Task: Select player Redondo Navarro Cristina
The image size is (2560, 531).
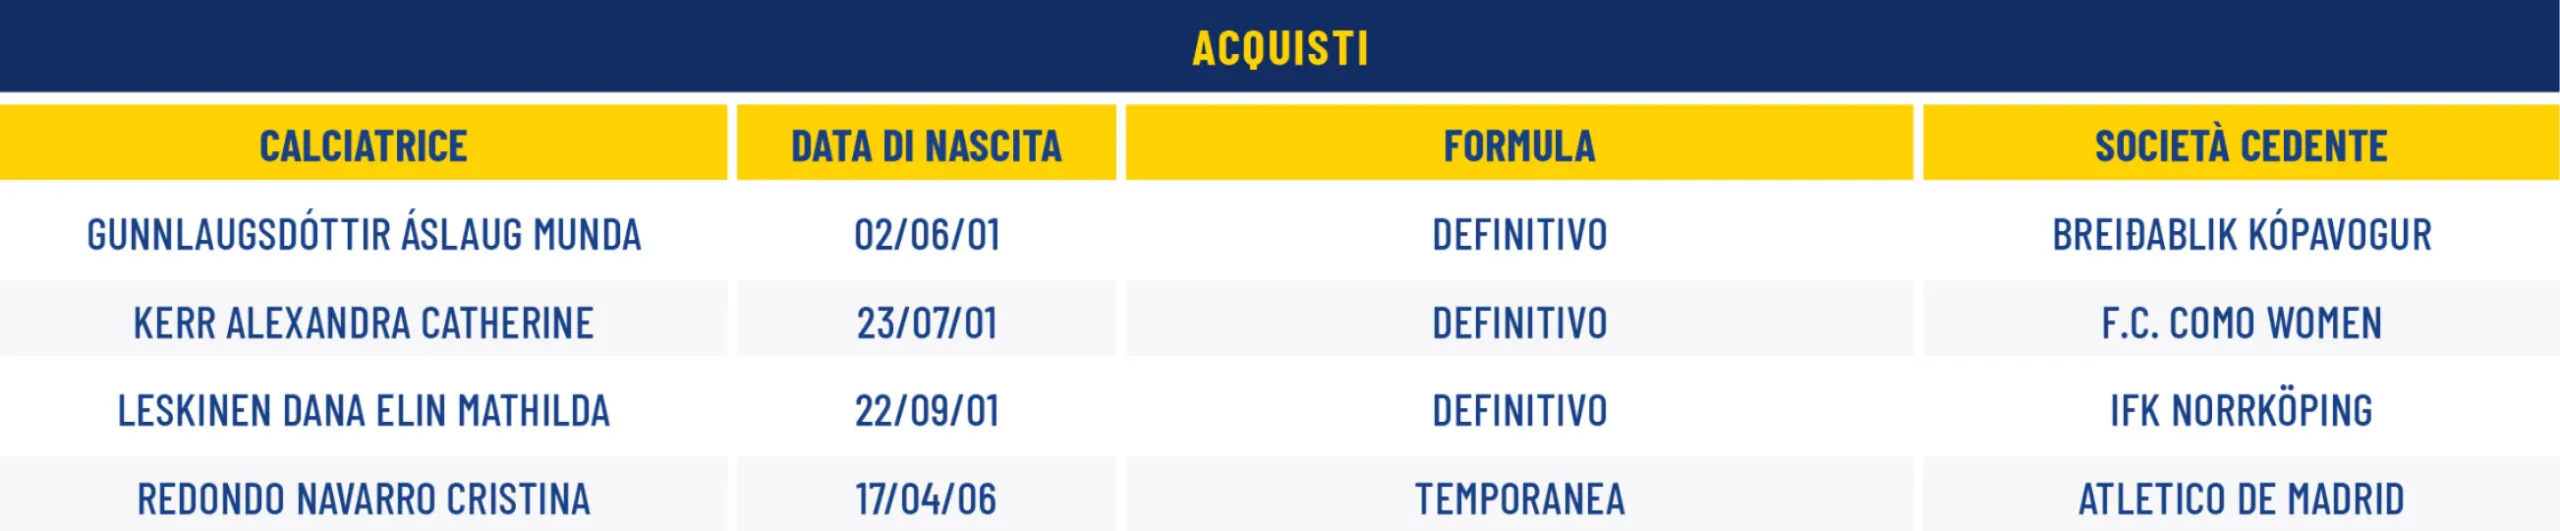Action: tap(363, 498)
